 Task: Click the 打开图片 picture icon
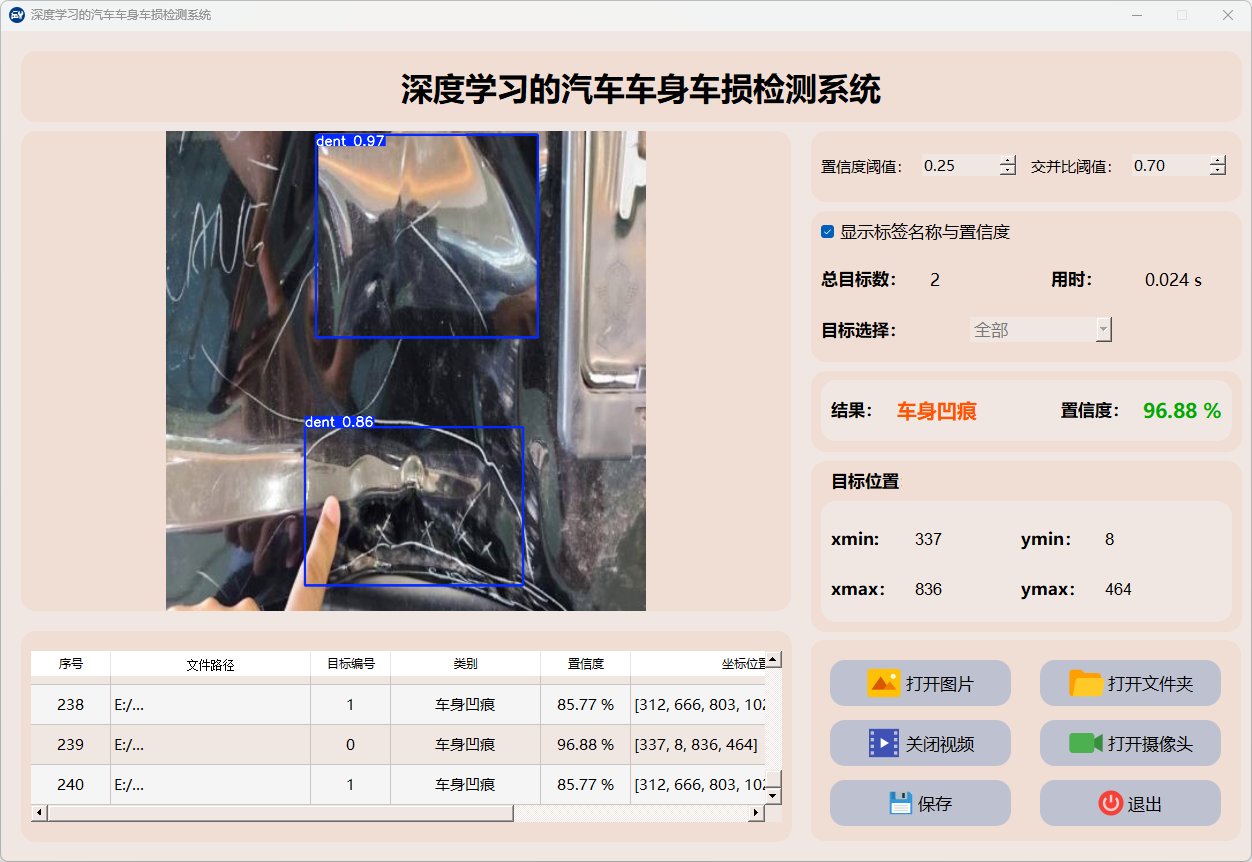(x=884, y=683)
